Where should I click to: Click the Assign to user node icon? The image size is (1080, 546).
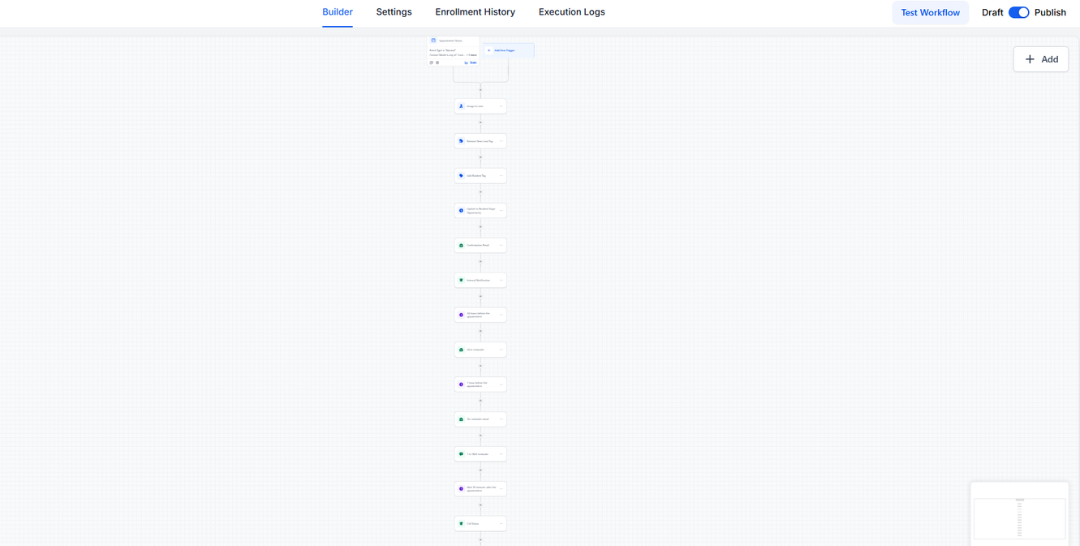[461, 106]
